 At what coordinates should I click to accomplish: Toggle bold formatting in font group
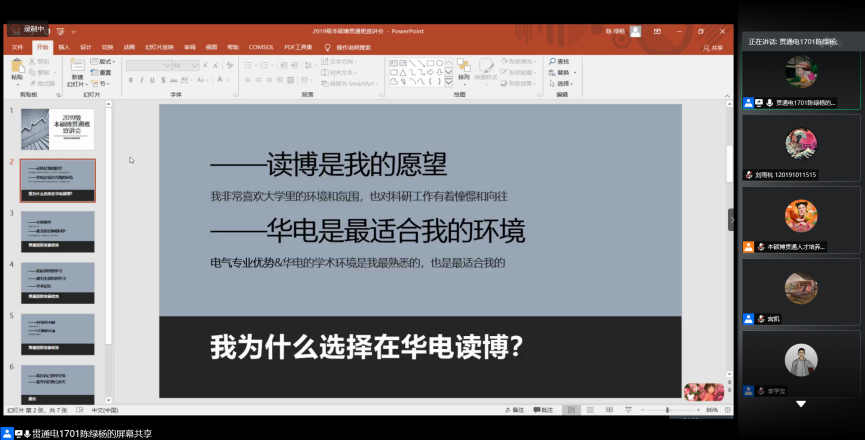click(130, 84)
